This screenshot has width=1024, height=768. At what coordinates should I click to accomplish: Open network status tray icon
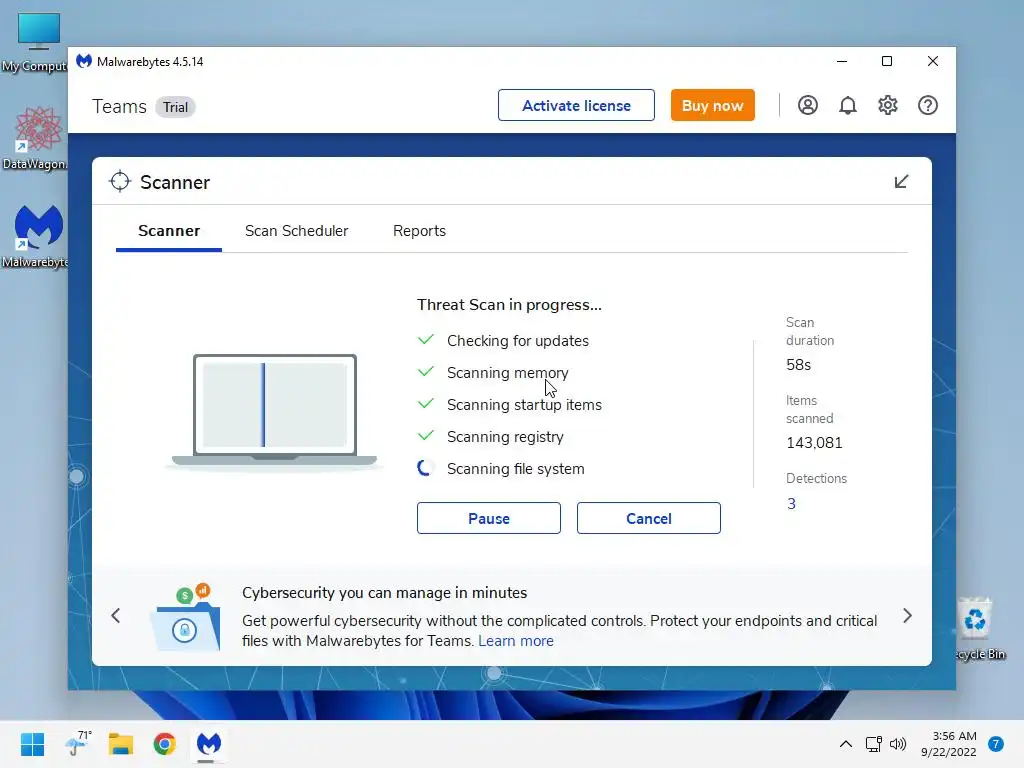(873, 744)
